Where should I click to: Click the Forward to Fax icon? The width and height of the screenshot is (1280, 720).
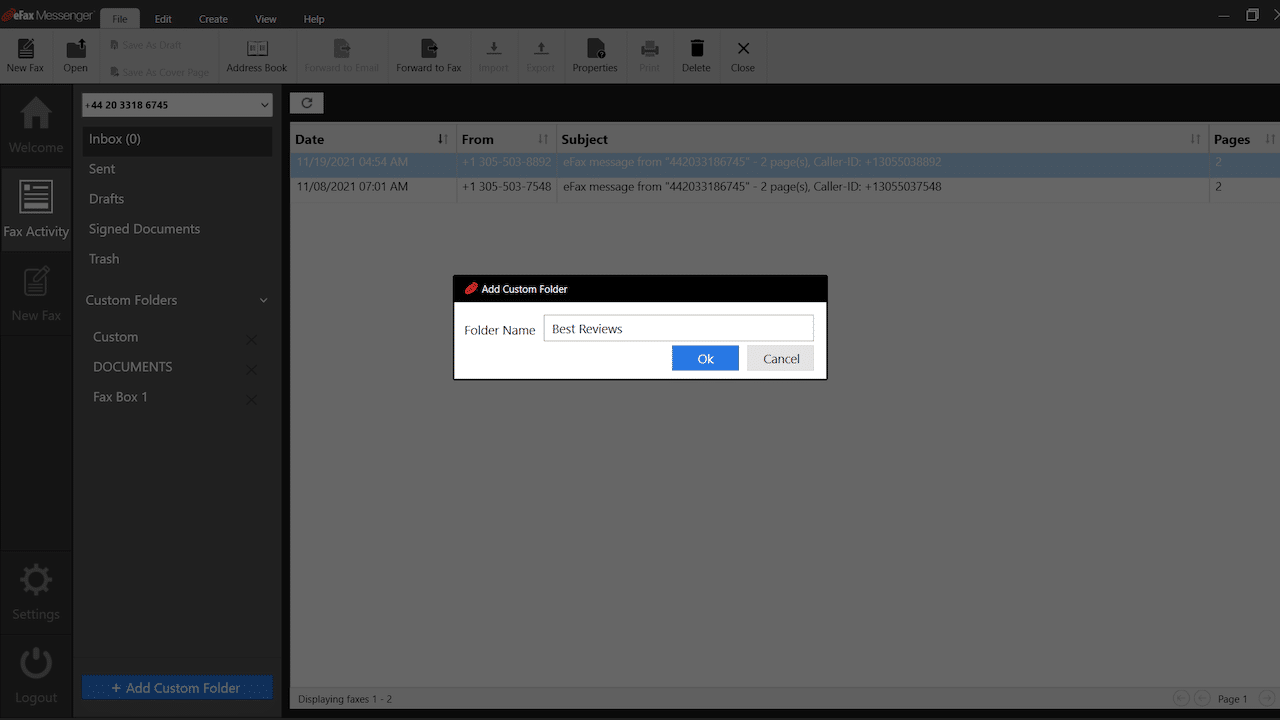[429, 55]
